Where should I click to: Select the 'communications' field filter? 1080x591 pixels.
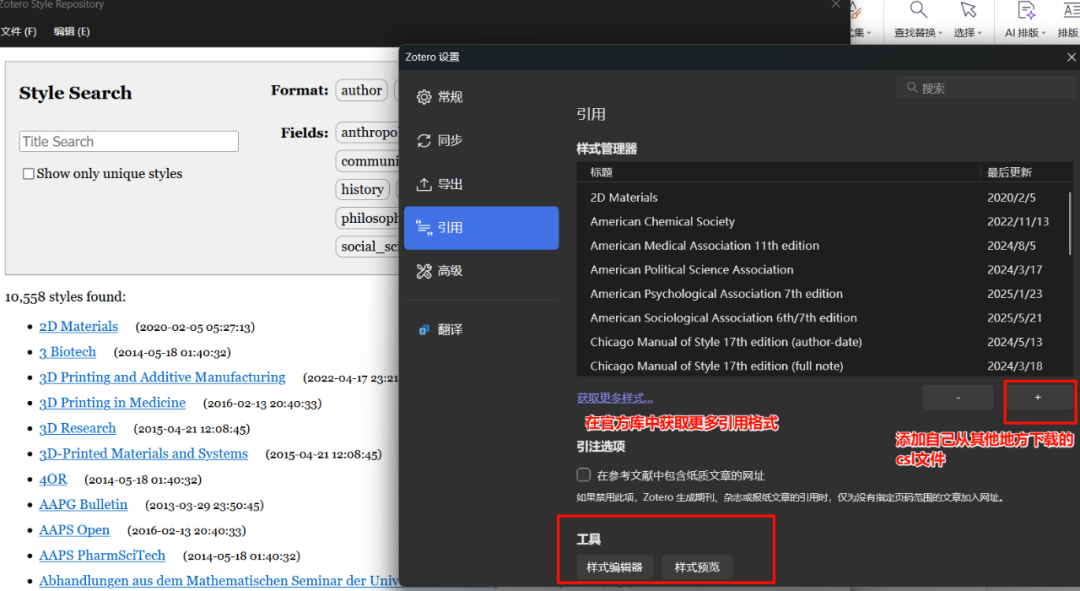(x=368, y=161)
